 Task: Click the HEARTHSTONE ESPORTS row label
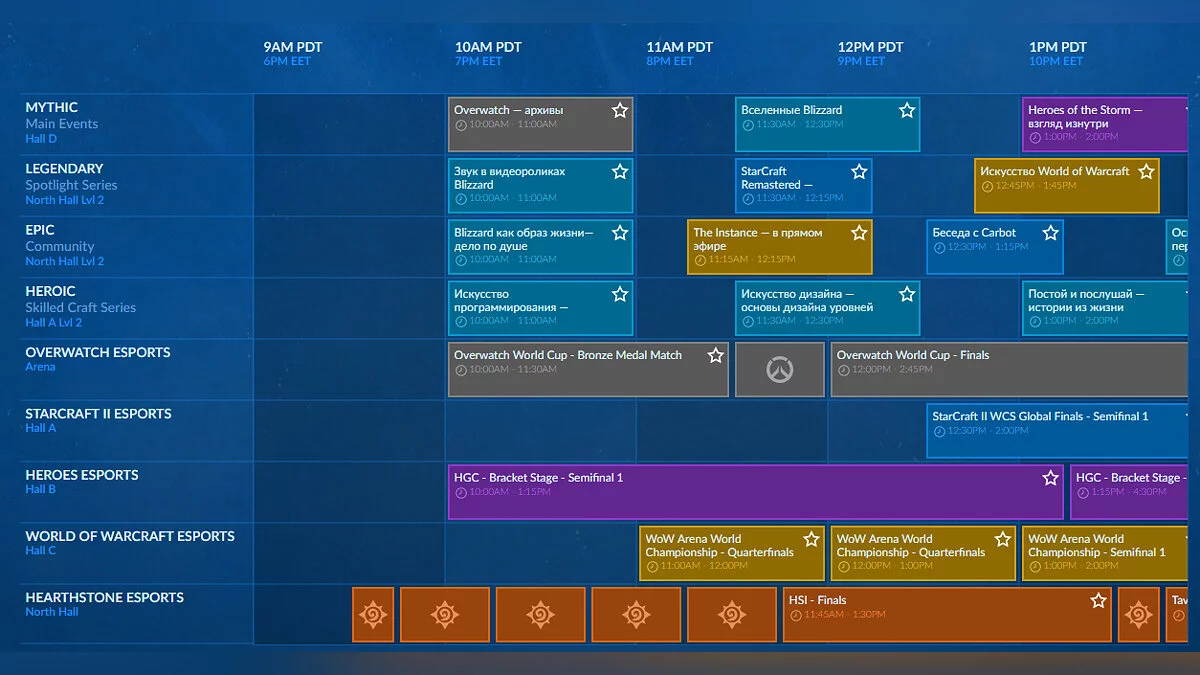click(x=105, y=597)
